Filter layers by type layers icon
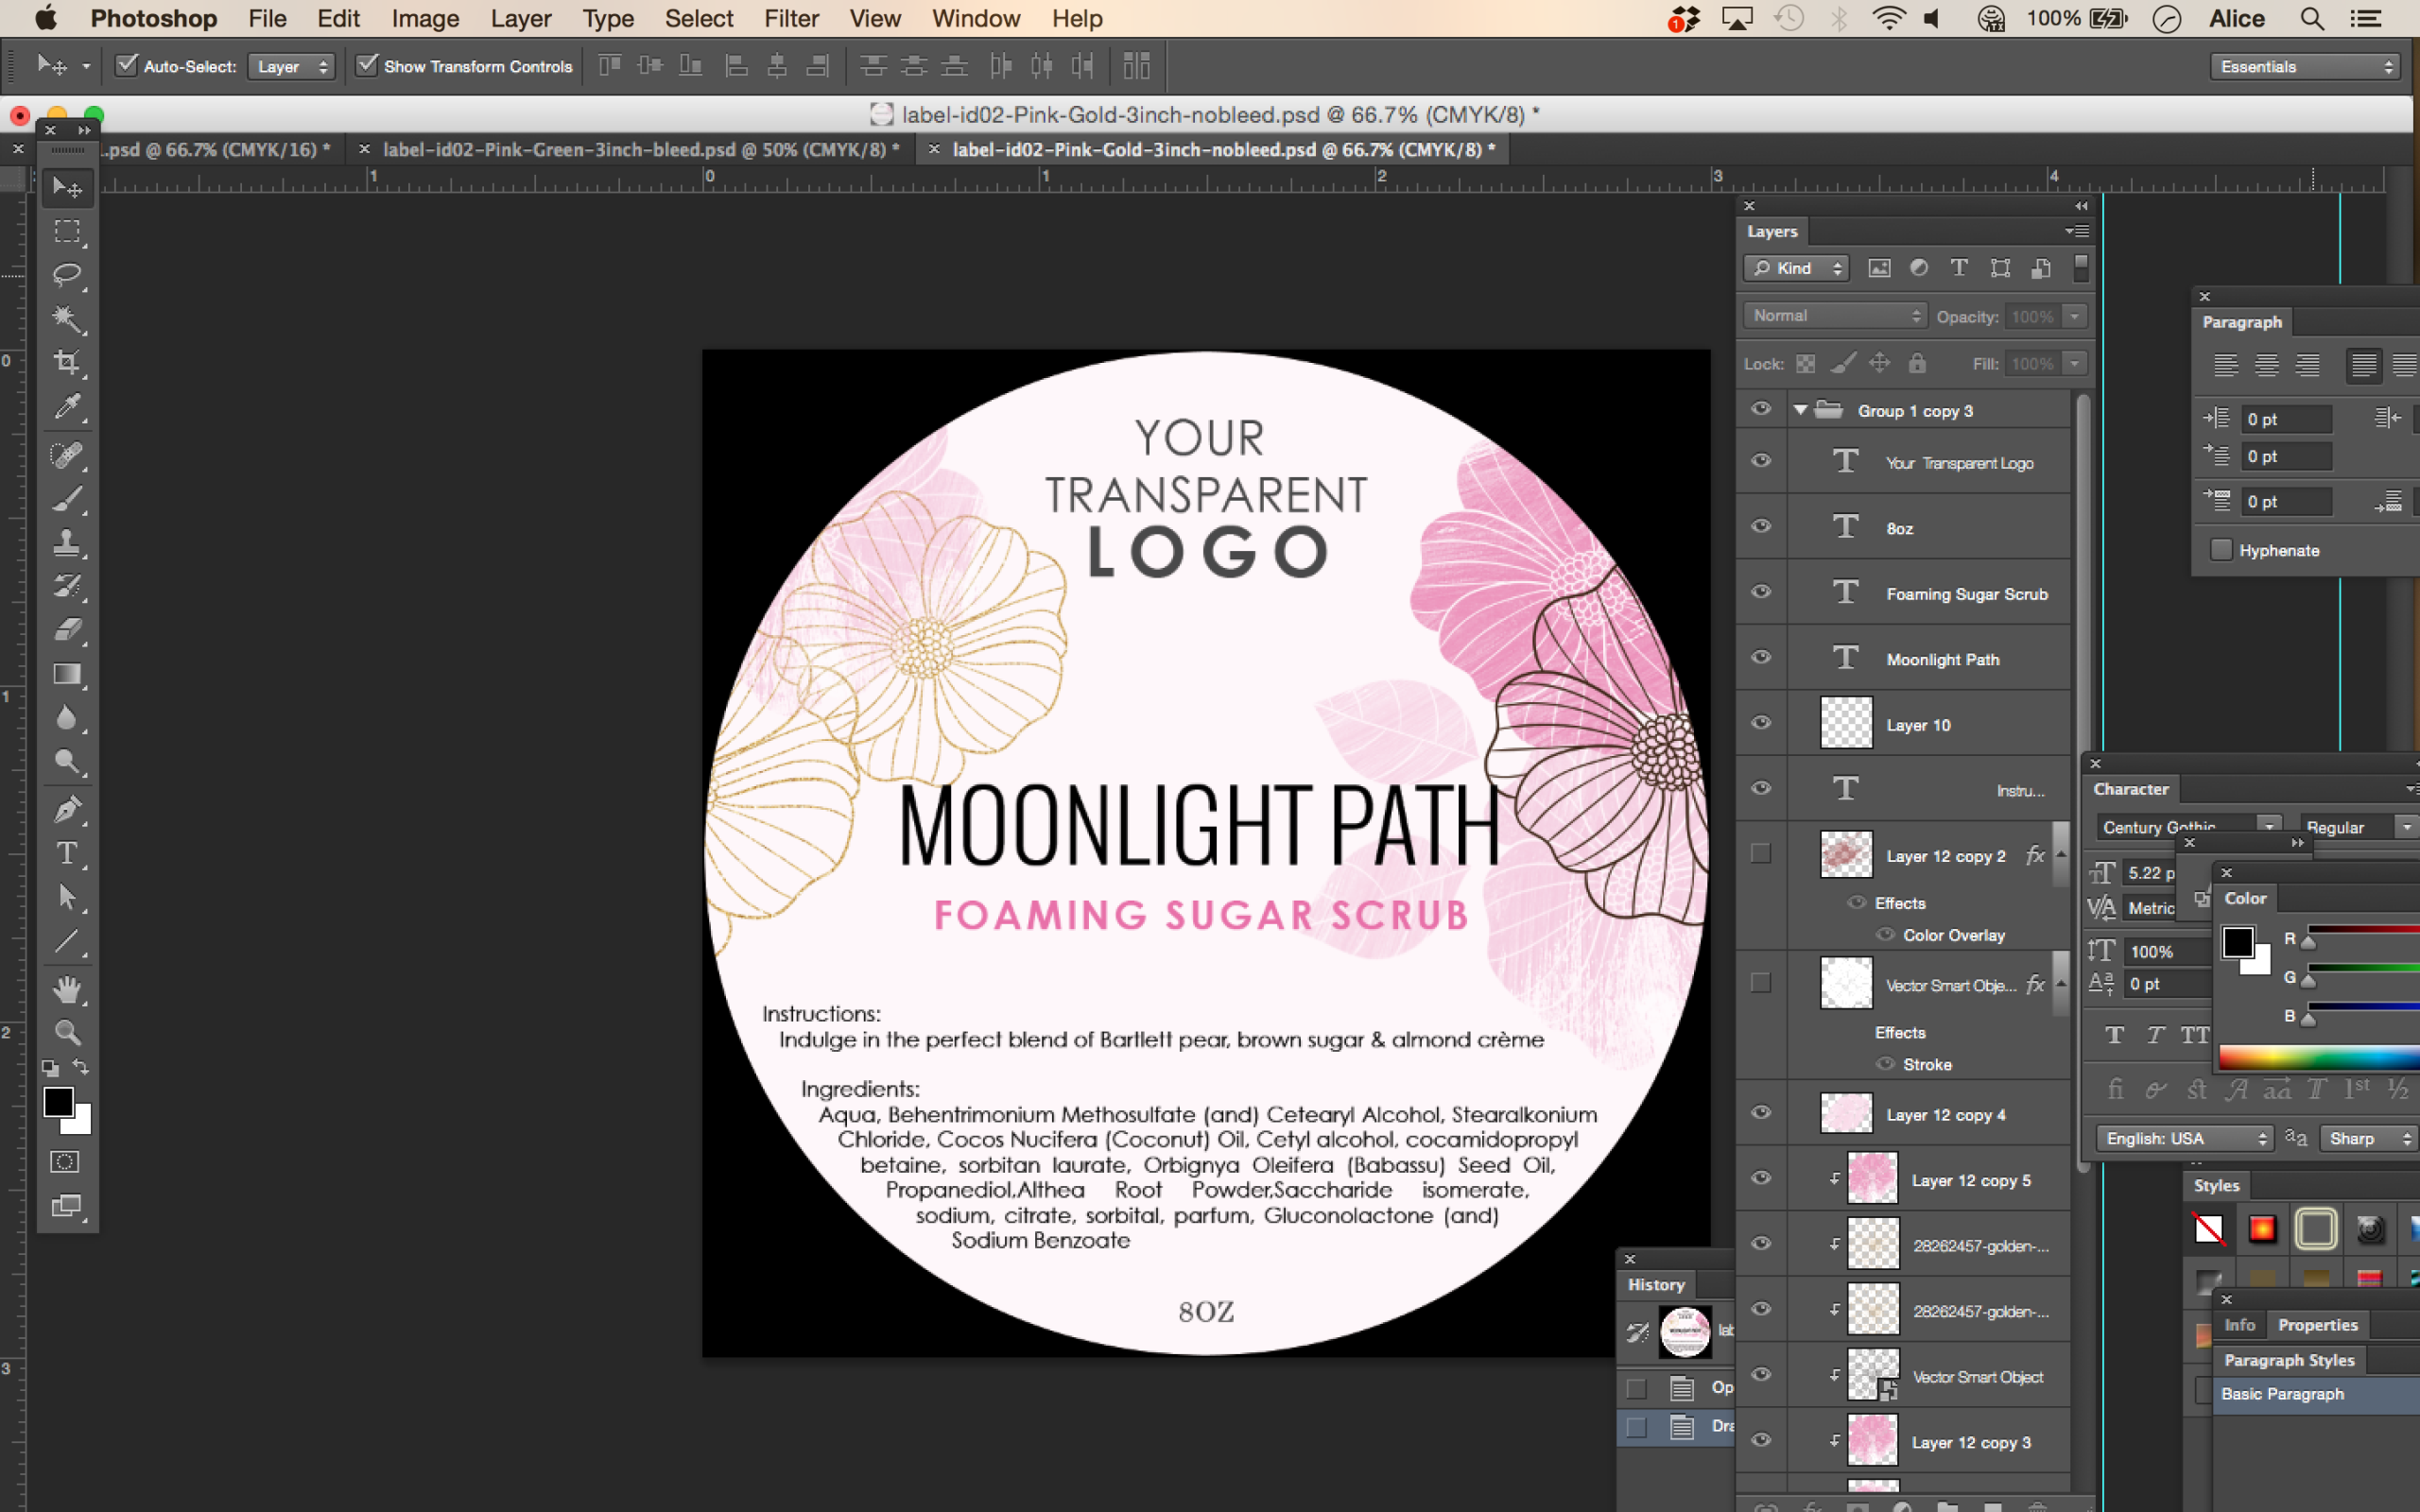Image resolution: width=2420 pixels, height=1512 pixels. tap(1959, 268)
